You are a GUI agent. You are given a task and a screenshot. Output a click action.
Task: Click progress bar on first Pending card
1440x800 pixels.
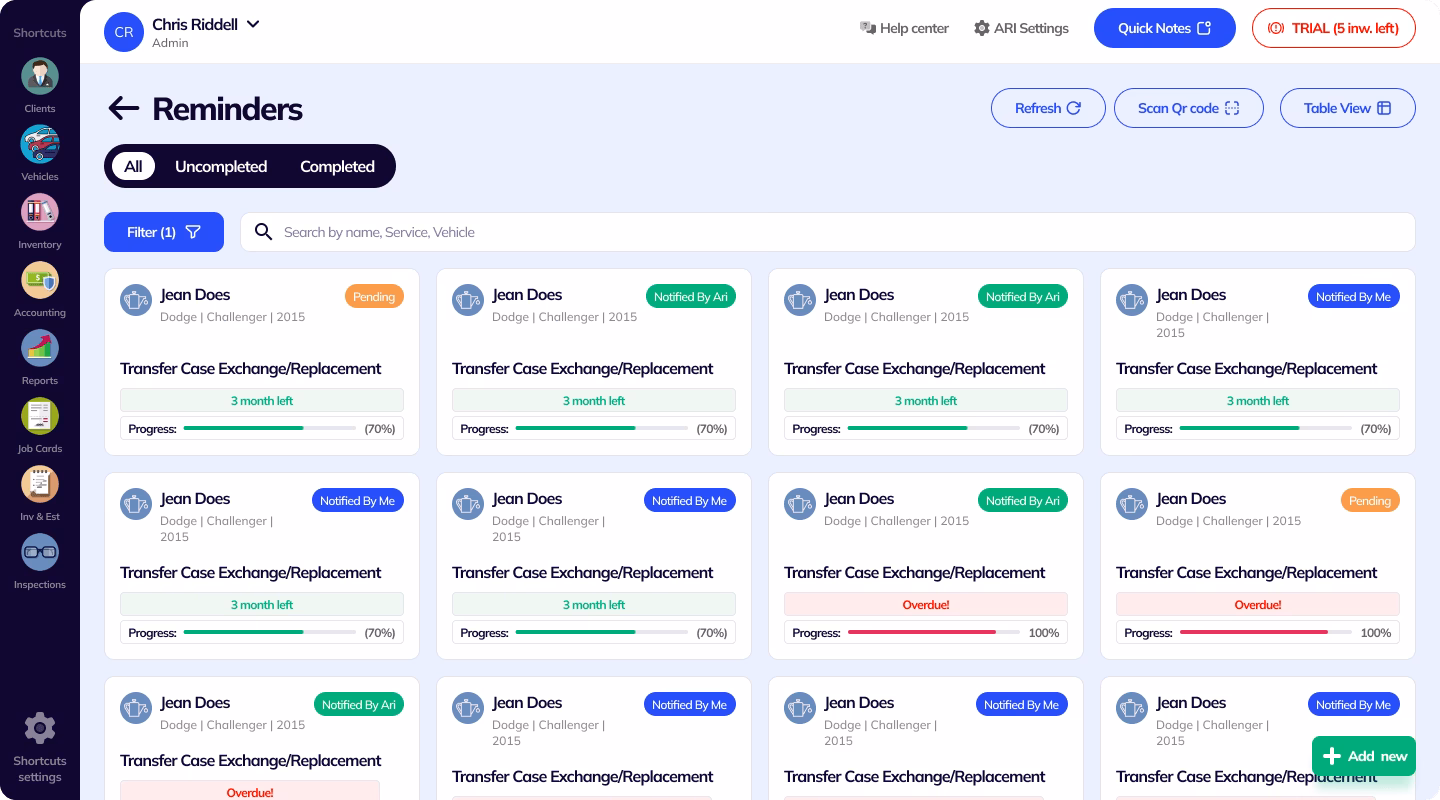269,429
